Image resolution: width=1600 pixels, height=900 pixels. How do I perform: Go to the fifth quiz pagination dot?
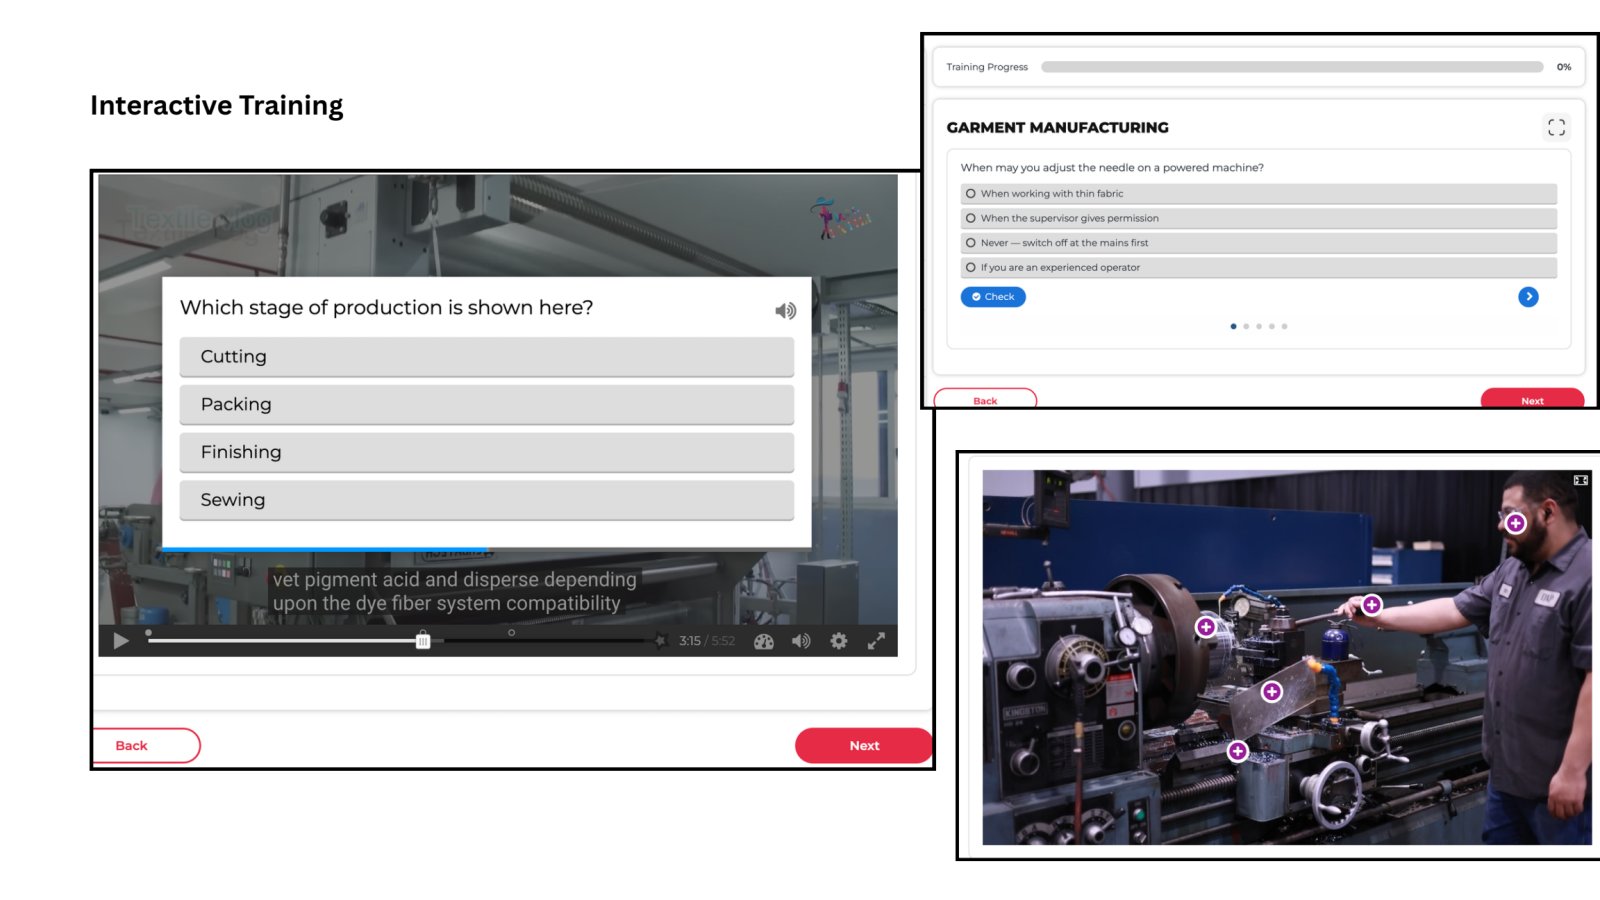click(x=1285, y=326)
